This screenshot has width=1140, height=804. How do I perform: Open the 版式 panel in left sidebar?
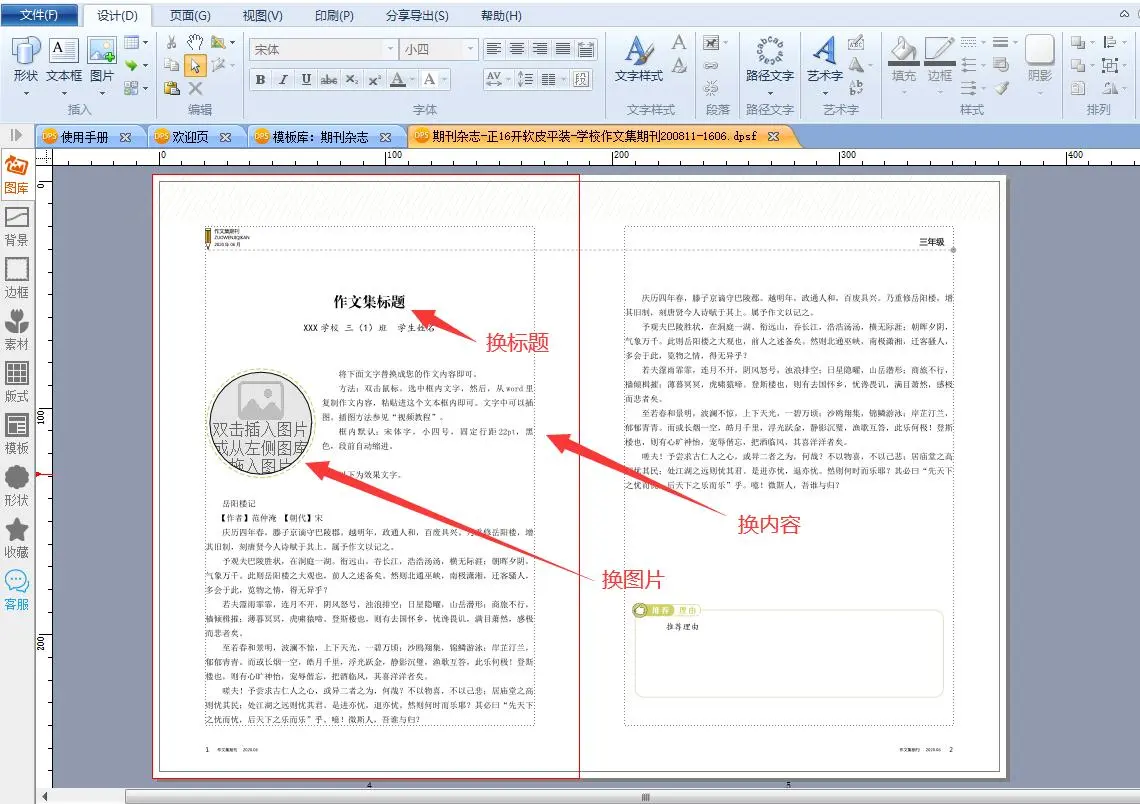[x=17, y=382]
